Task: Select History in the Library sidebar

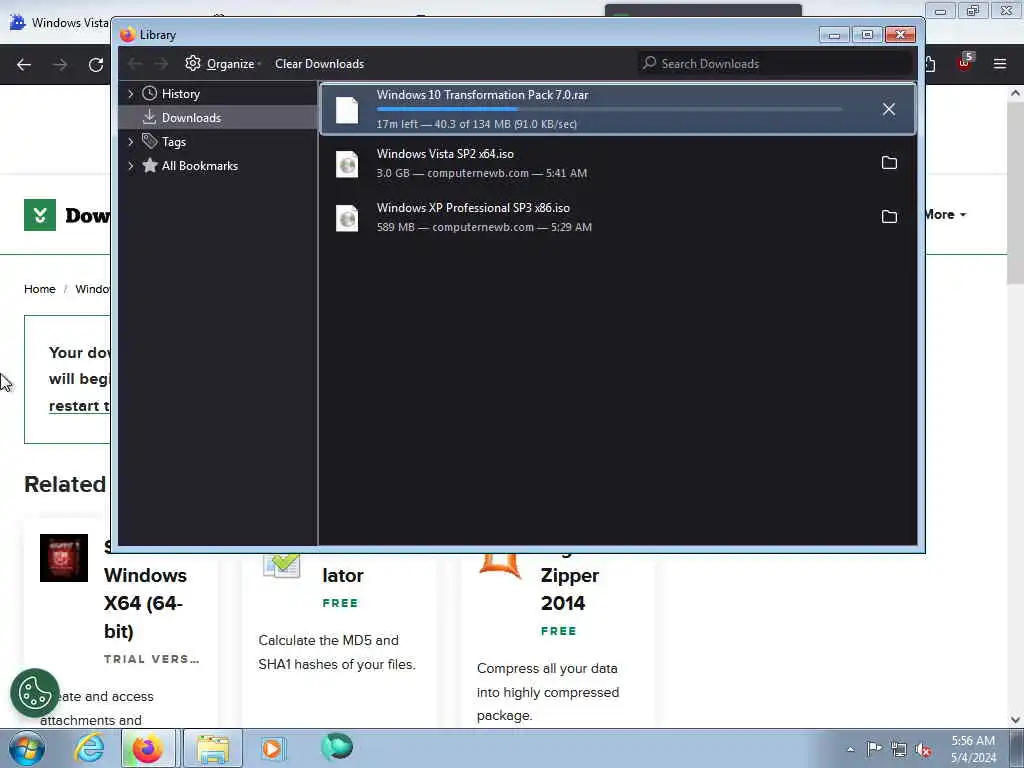Action: [x=181, y=94]
